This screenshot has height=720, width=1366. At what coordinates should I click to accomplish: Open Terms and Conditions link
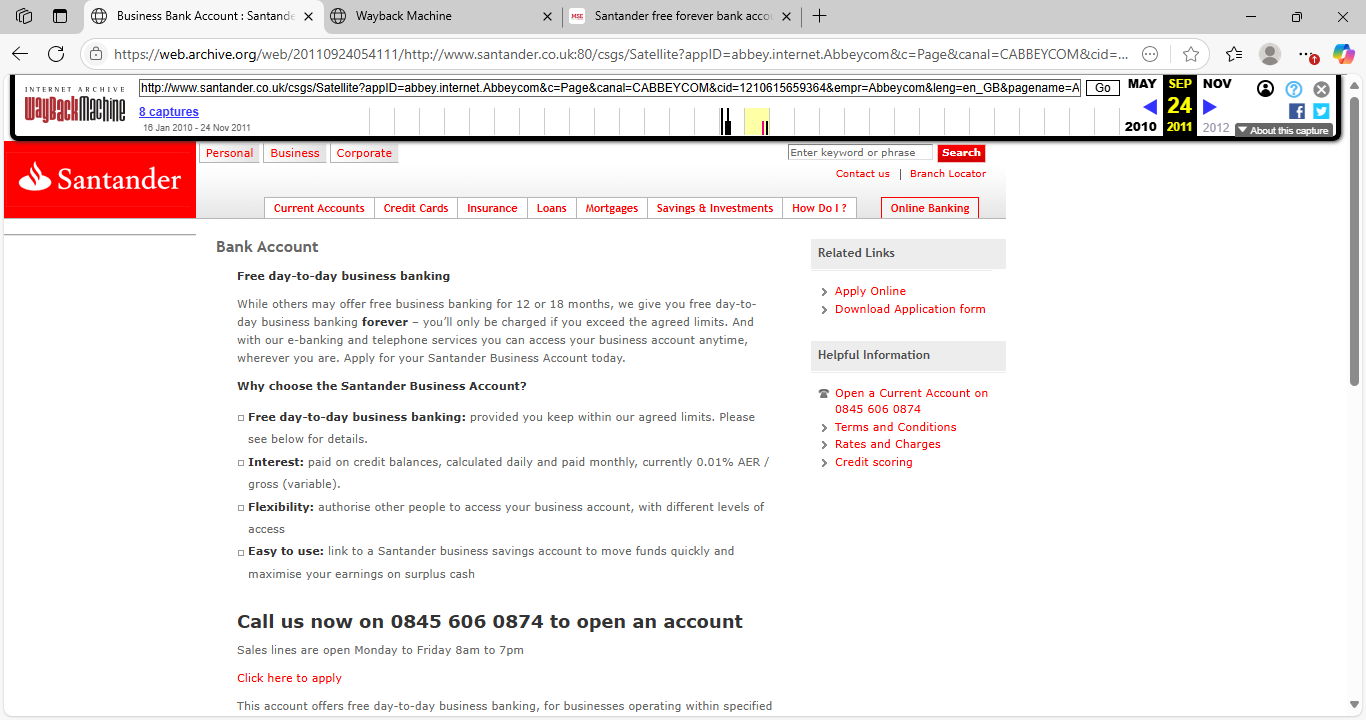(896, 427)
